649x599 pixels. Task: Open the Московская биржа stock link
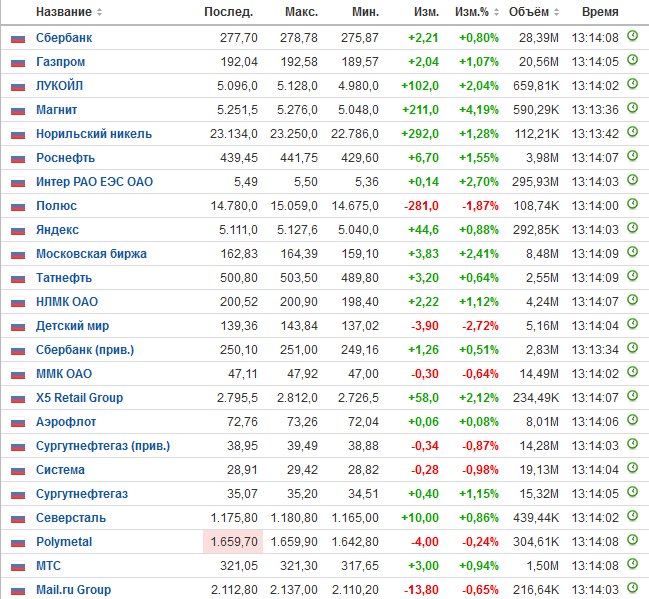coord(91,254)
